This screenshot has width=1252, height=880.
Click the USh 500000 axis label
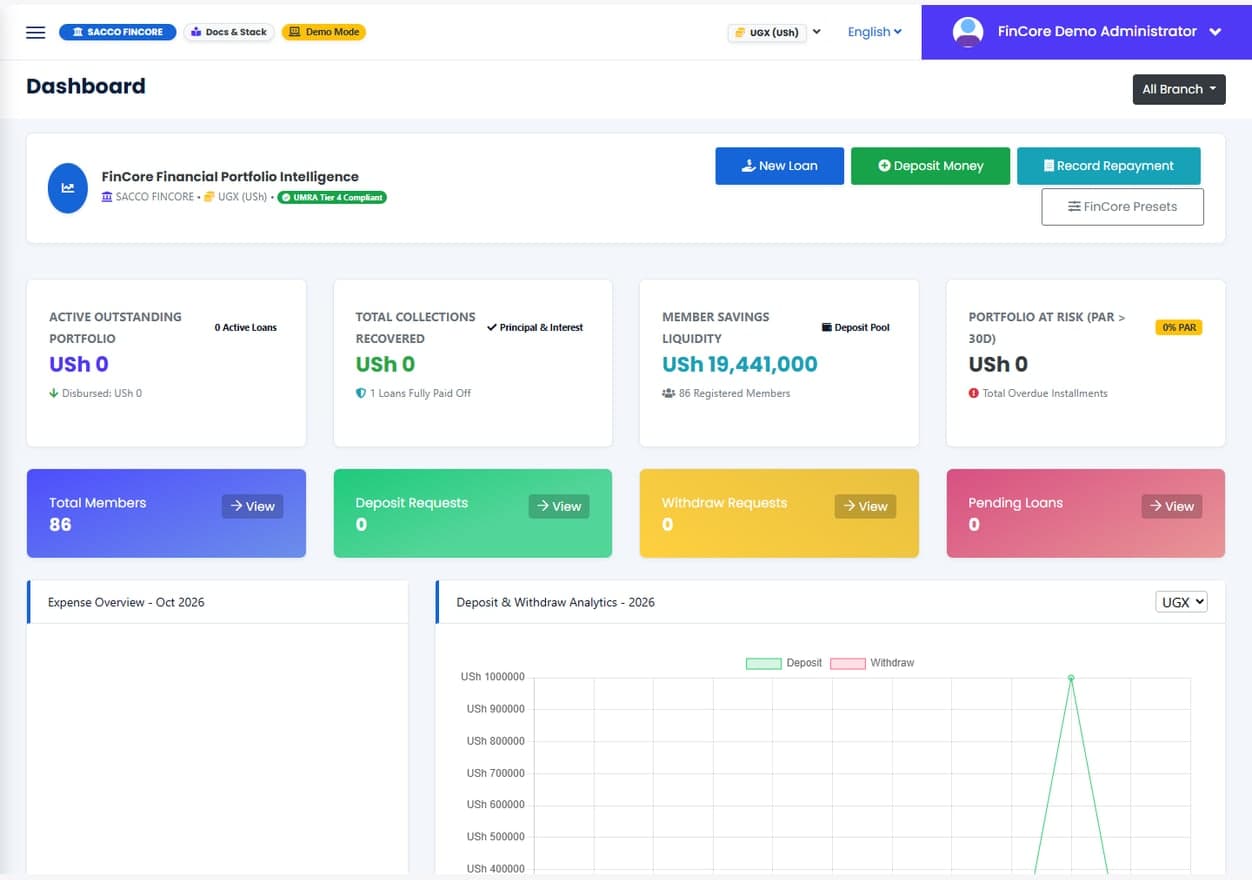pyautogui.click(x=495, y=837)
